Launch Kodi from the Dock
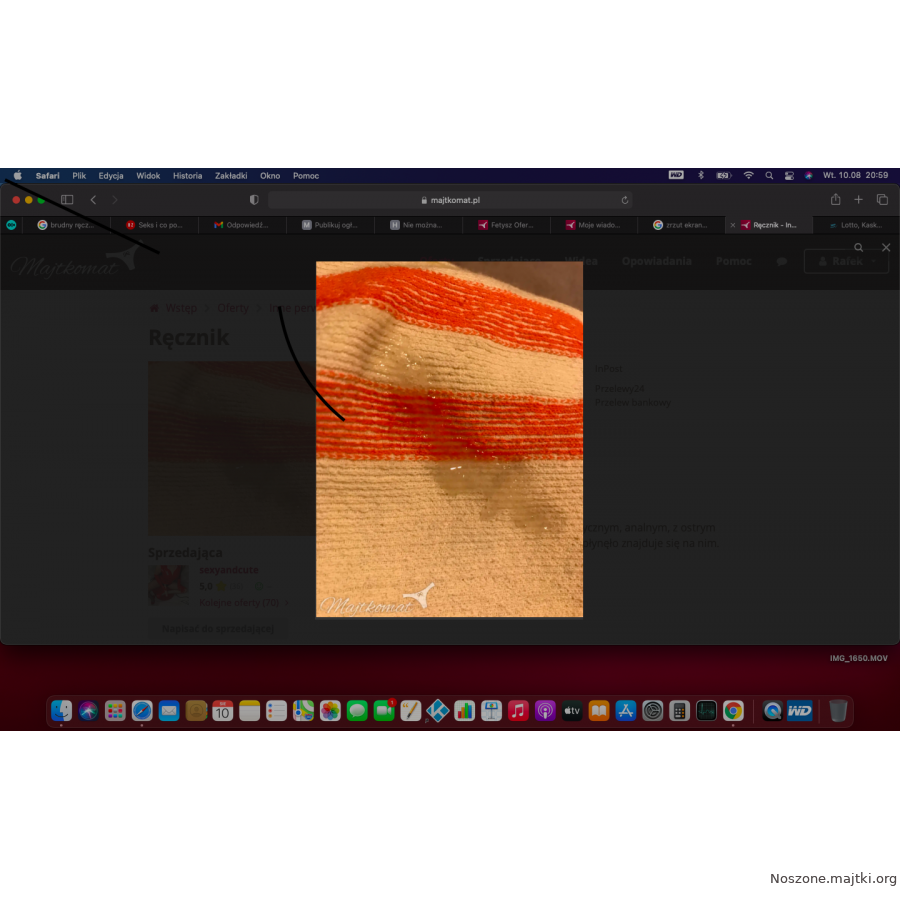This screenshot has height=900, width=900. [x=437, y=711]
